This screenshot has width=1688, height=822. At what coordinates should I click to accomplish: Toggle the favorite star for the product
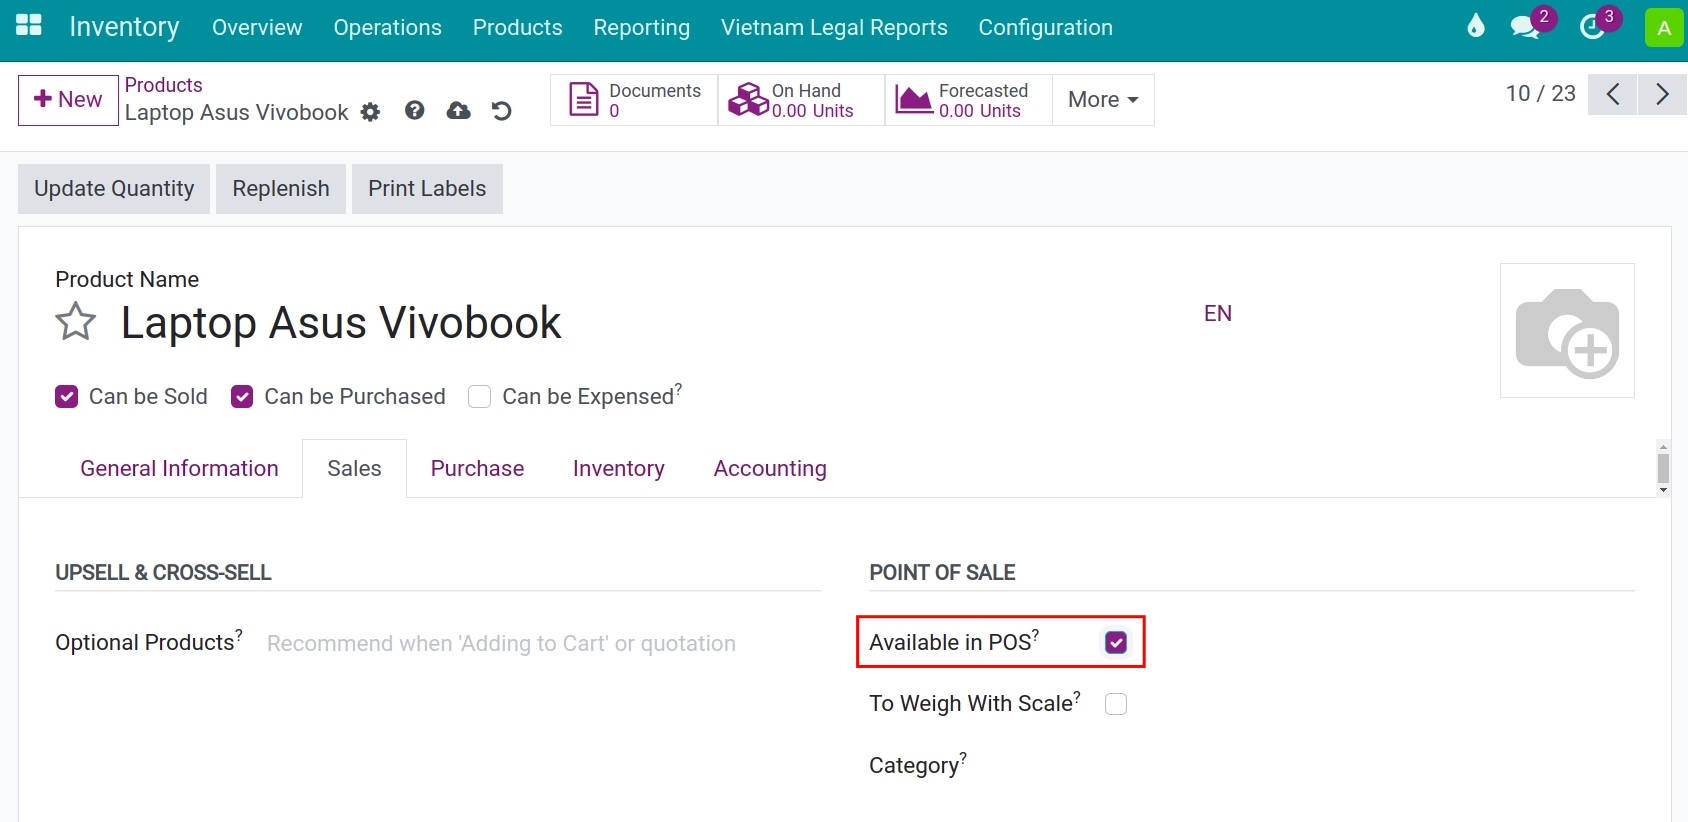click(x=76, y=322)
